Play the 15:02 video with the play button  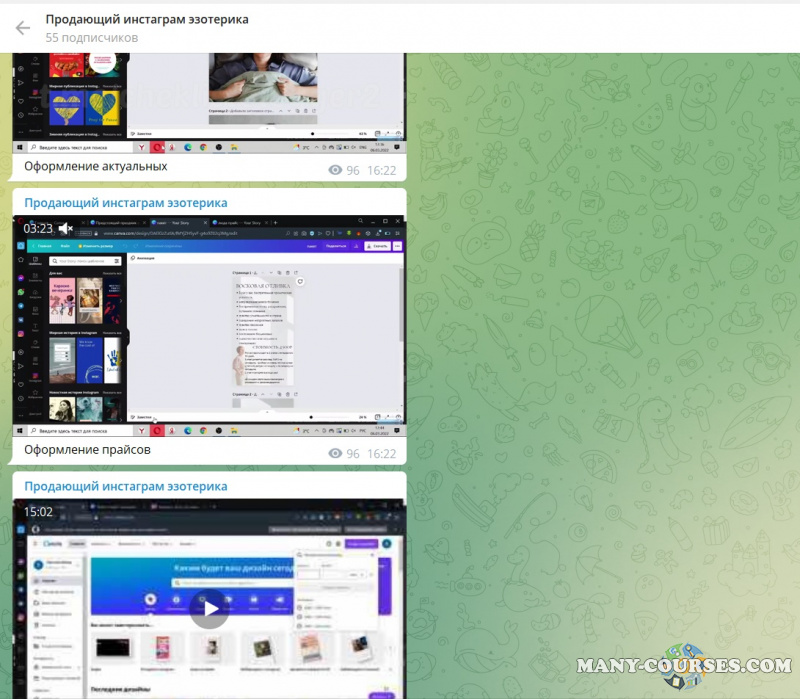coord(209,607)
